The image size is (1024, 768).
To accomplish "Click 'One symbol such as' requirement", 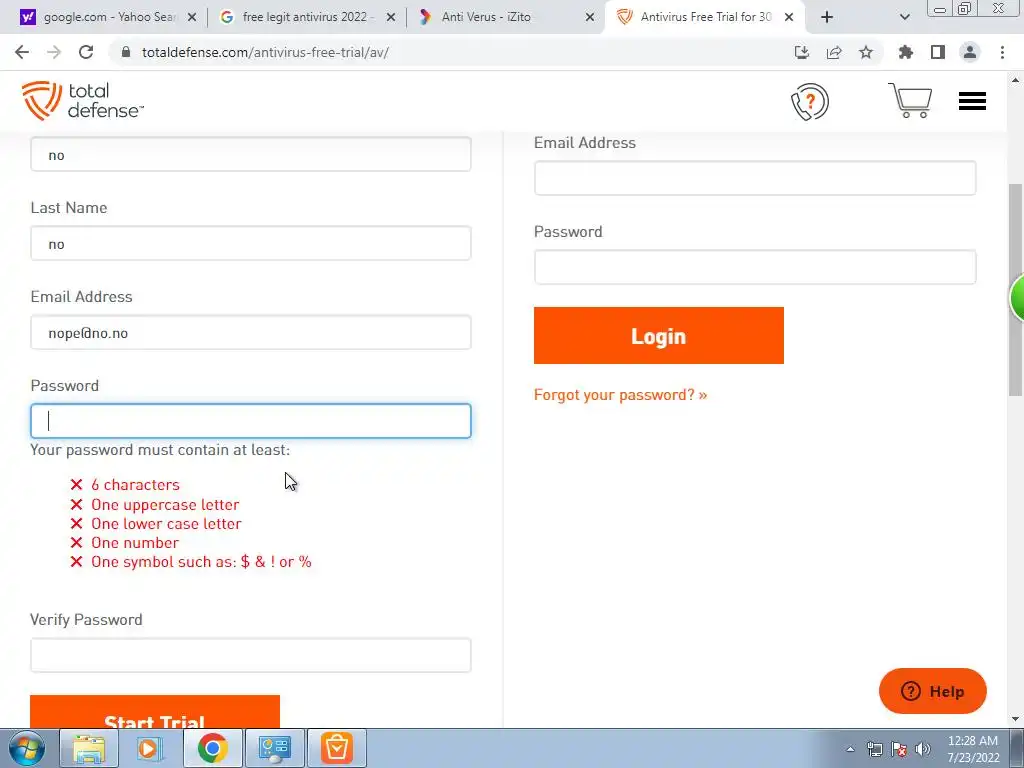I will pos(201,562).
